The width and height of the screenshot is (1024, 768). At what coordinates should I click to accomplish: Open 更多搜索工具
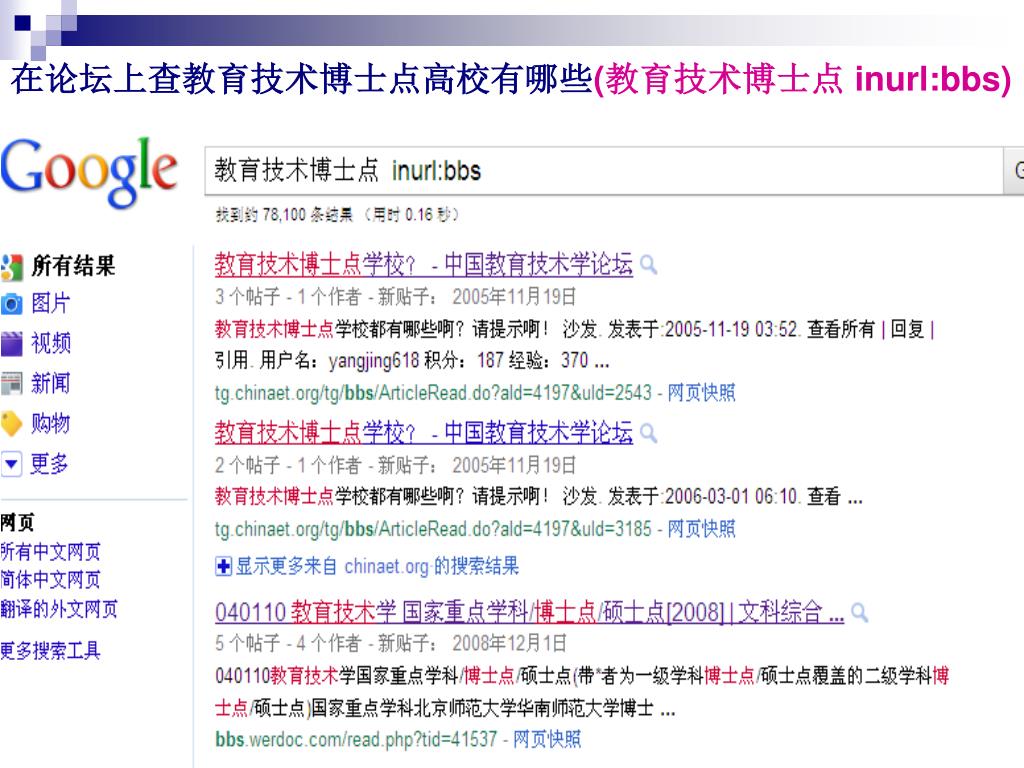click(x=50, y=650)
